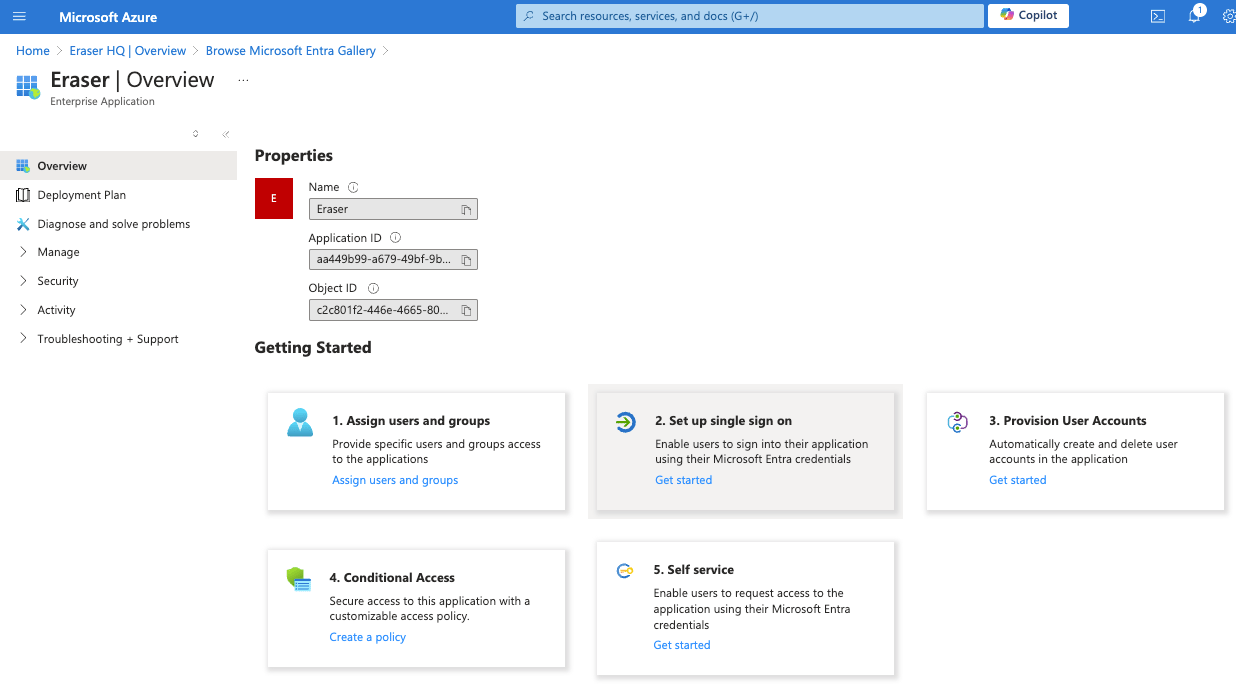The height and width of the screenshot is (684, 1236).
Task: Launch Cloud Shell from top bar
Action: click(1157, 16)
